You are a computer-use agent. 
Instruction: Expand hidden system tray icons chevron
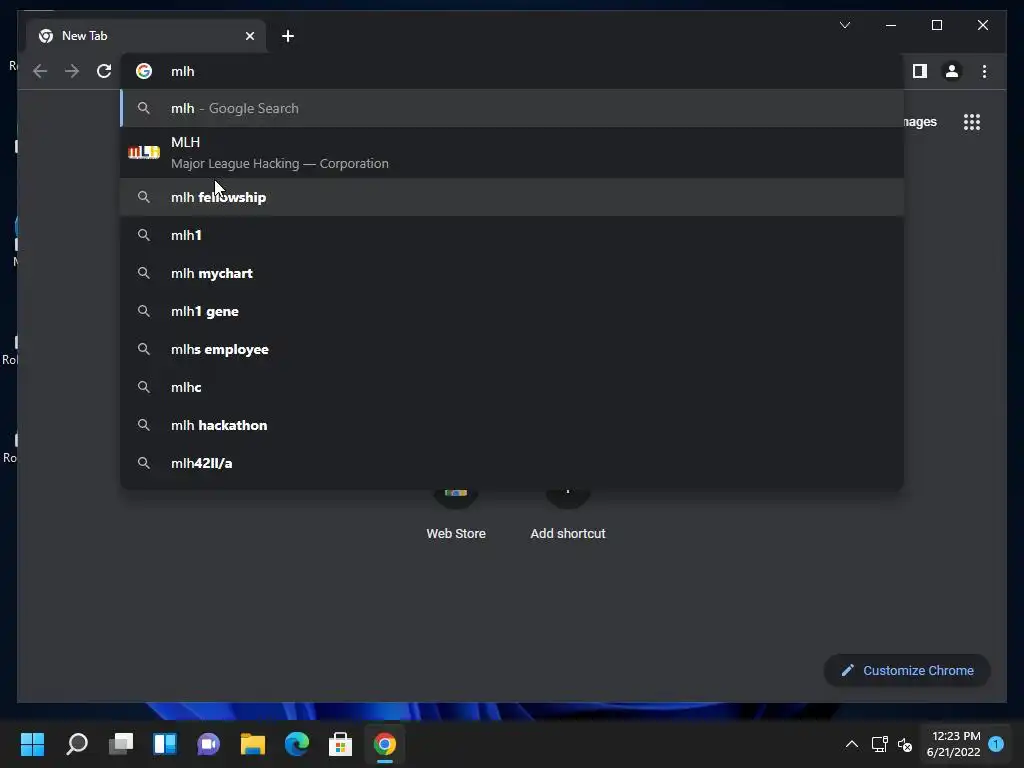coord(852,744)
